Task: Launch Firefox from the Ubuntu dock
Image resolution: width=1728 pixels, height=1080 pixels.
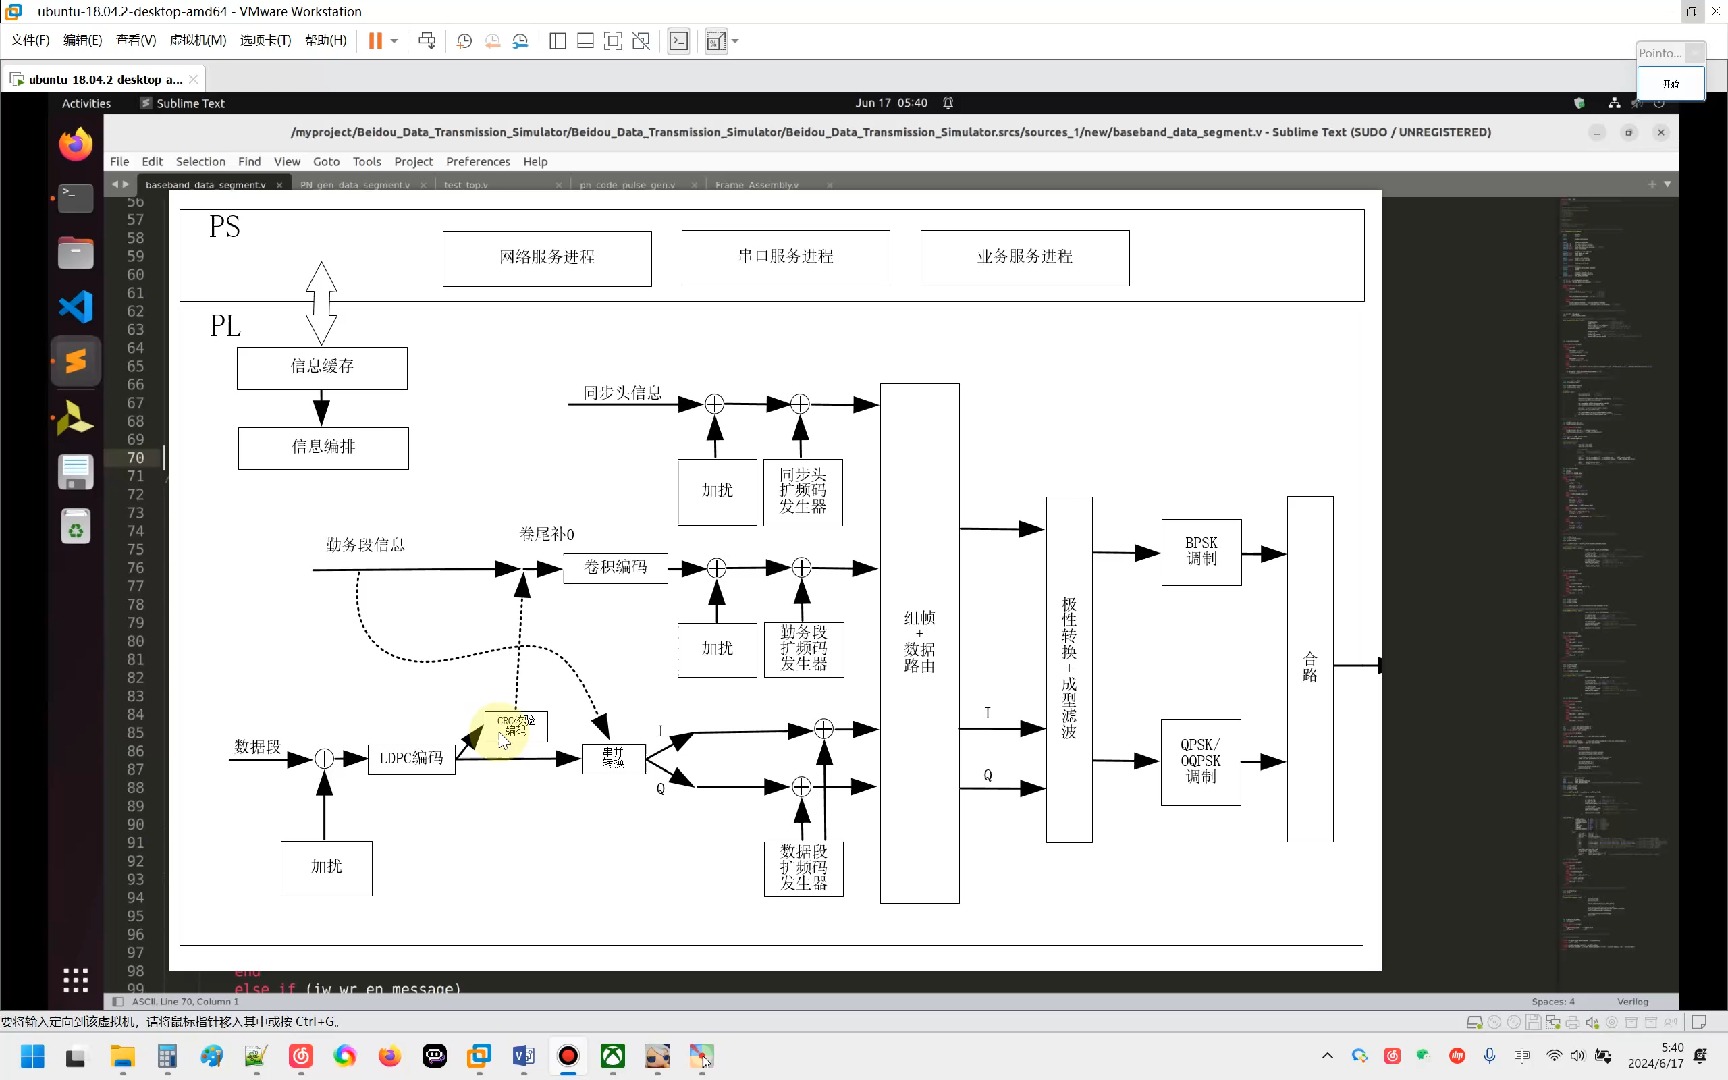Action: pyautogui.click(x=76, y=145)
